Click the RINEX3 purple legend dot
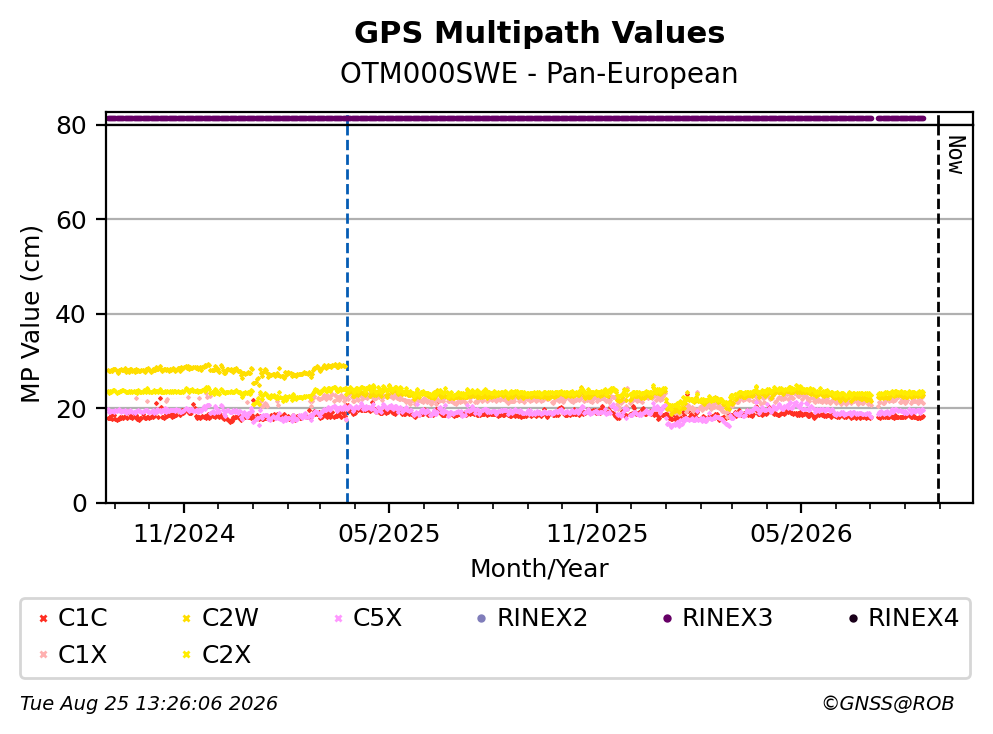The width and height of the screenshot is (993, 734). (667, 618)
